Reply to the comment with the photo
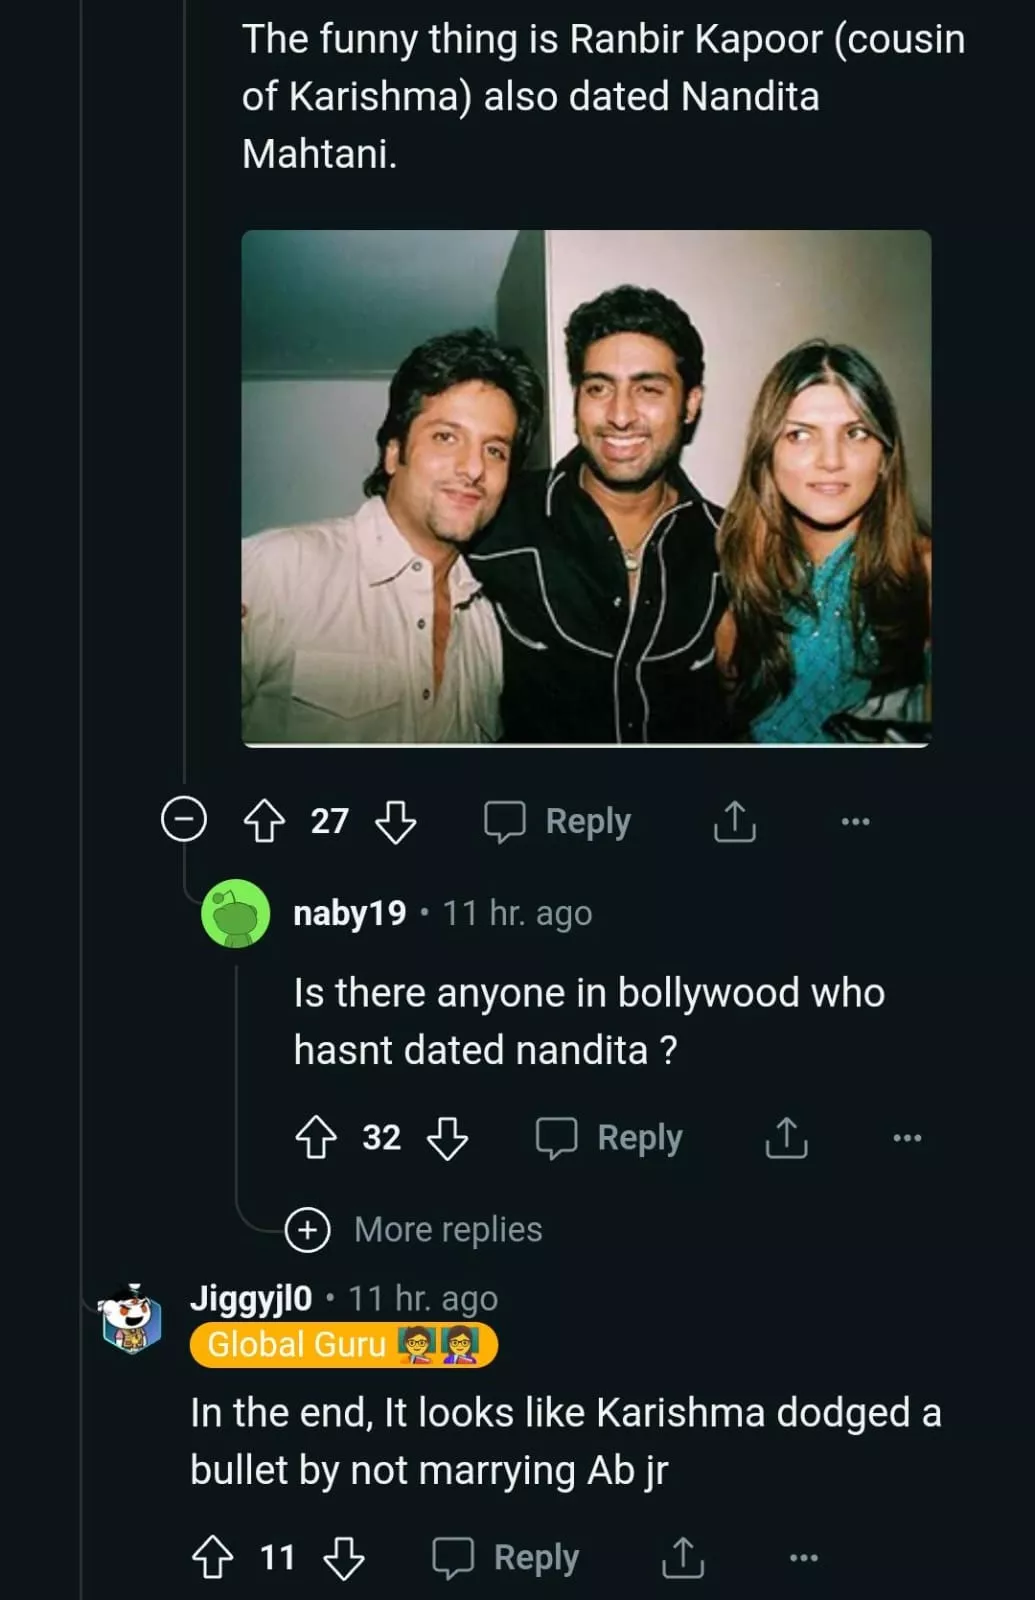The height and width of the screenshot is (1600, 1035). (559, 822)
